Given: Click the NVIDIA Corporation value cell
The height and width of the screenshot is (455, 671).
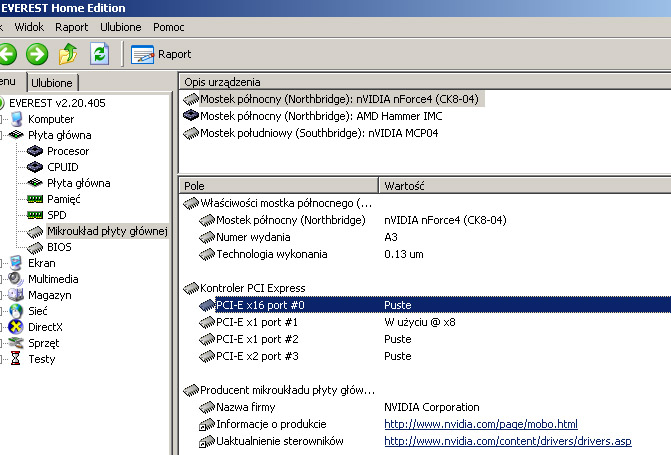Looking at the screenshot, I should [x=431, y=407].
